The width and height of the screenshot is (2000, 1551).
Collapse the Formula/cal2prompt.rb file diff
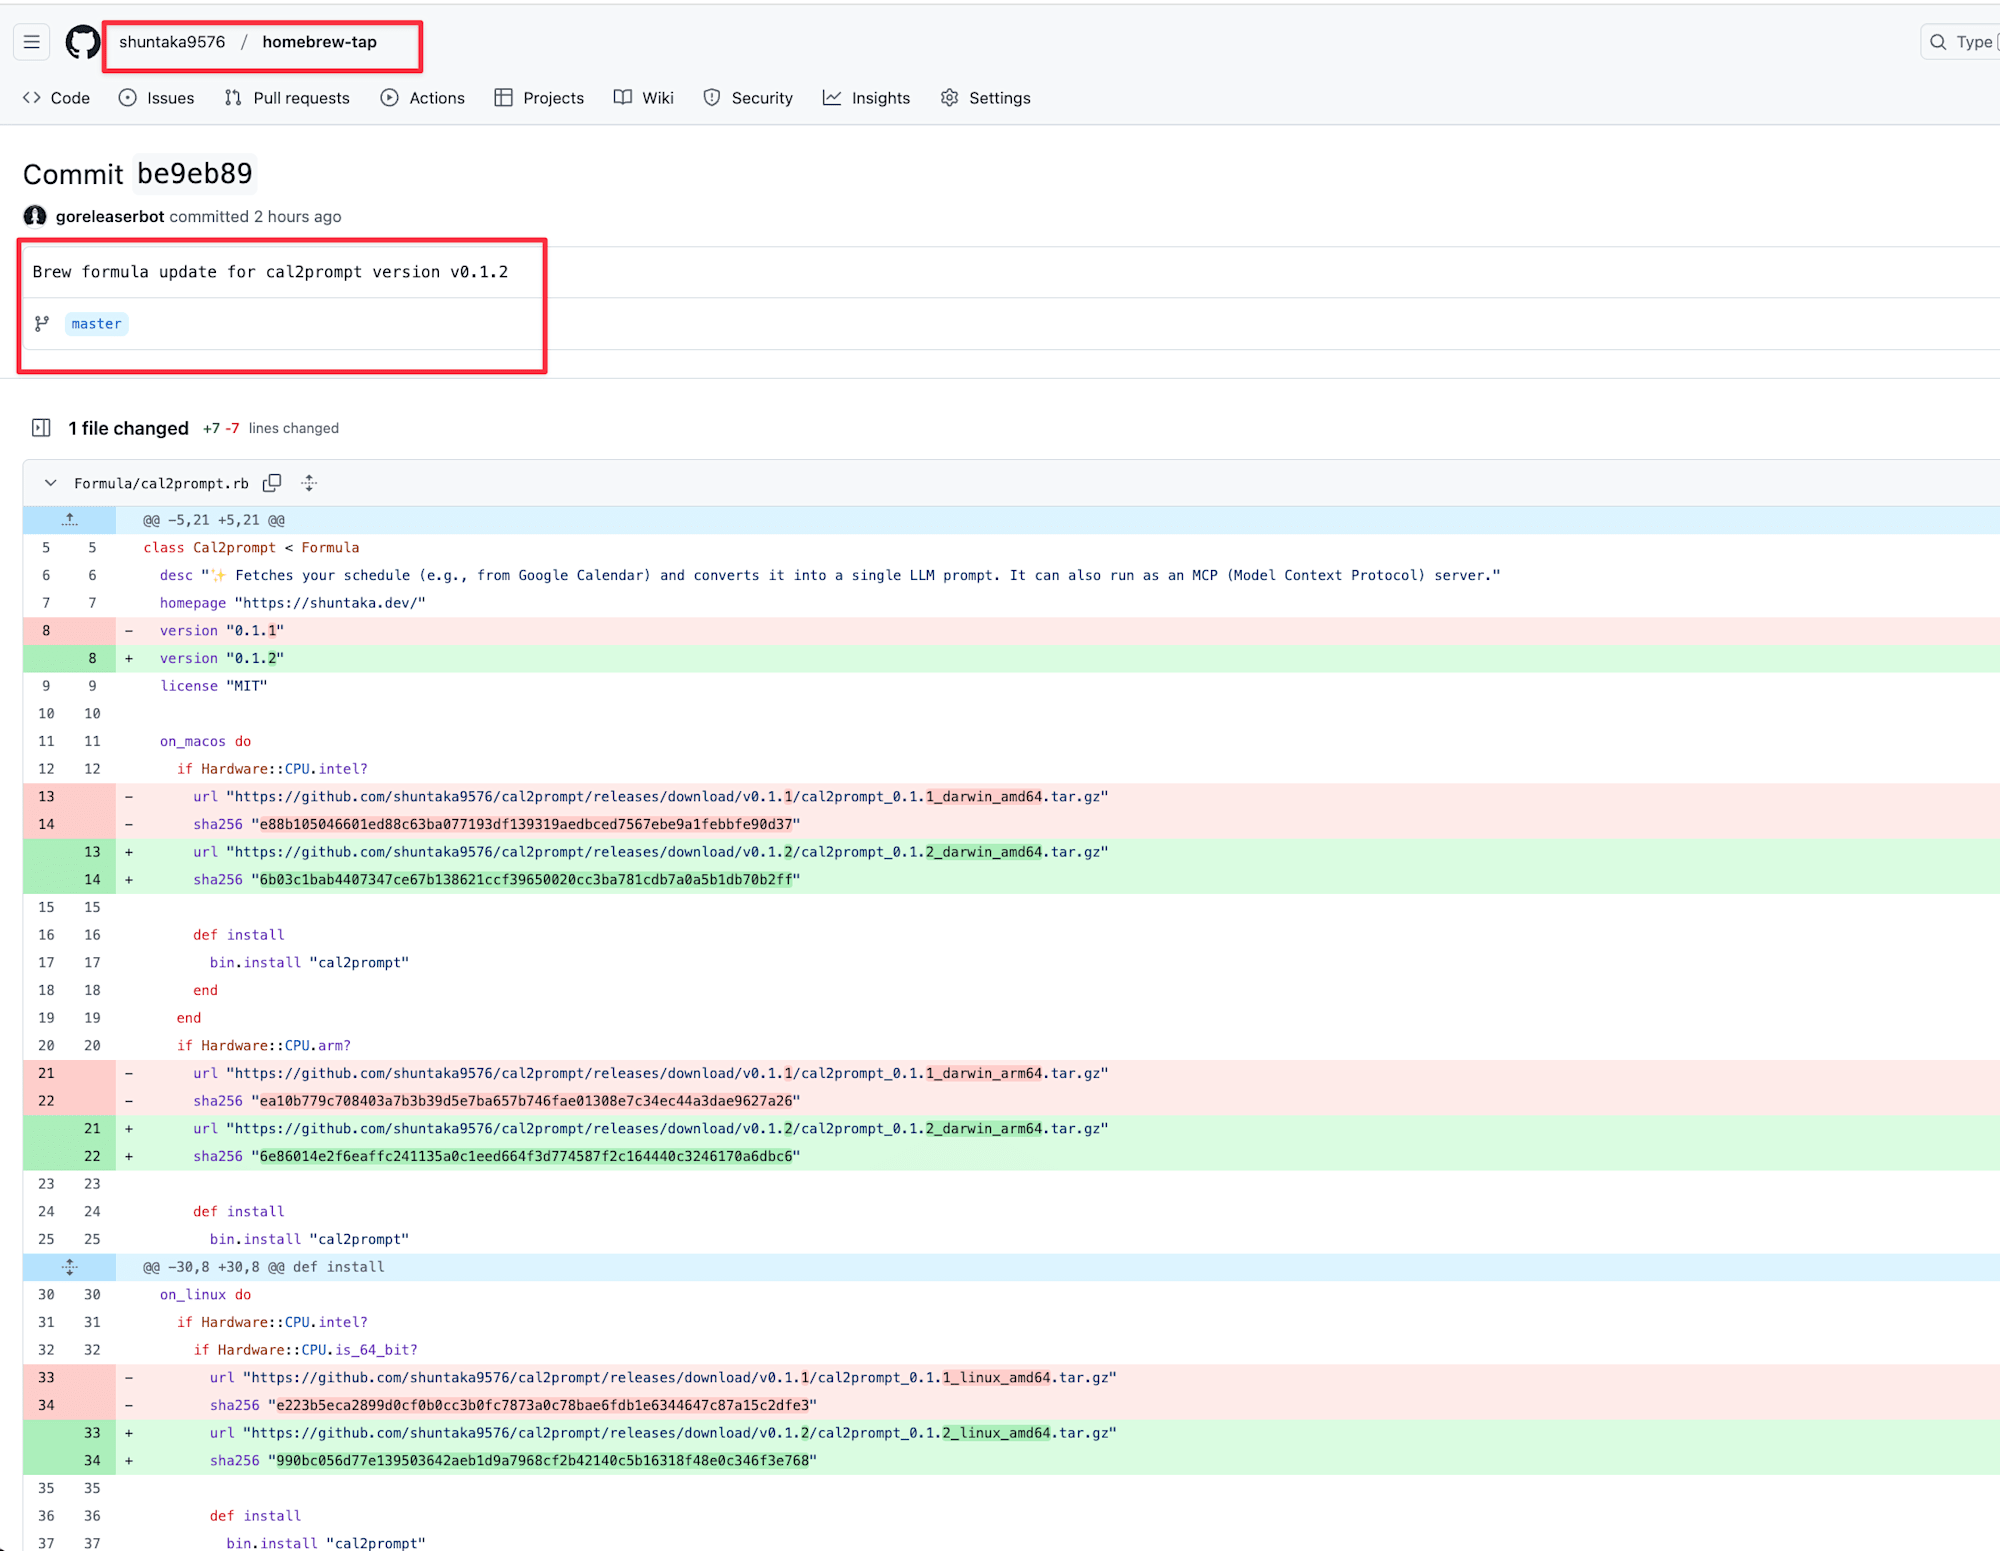pos(50,483)
